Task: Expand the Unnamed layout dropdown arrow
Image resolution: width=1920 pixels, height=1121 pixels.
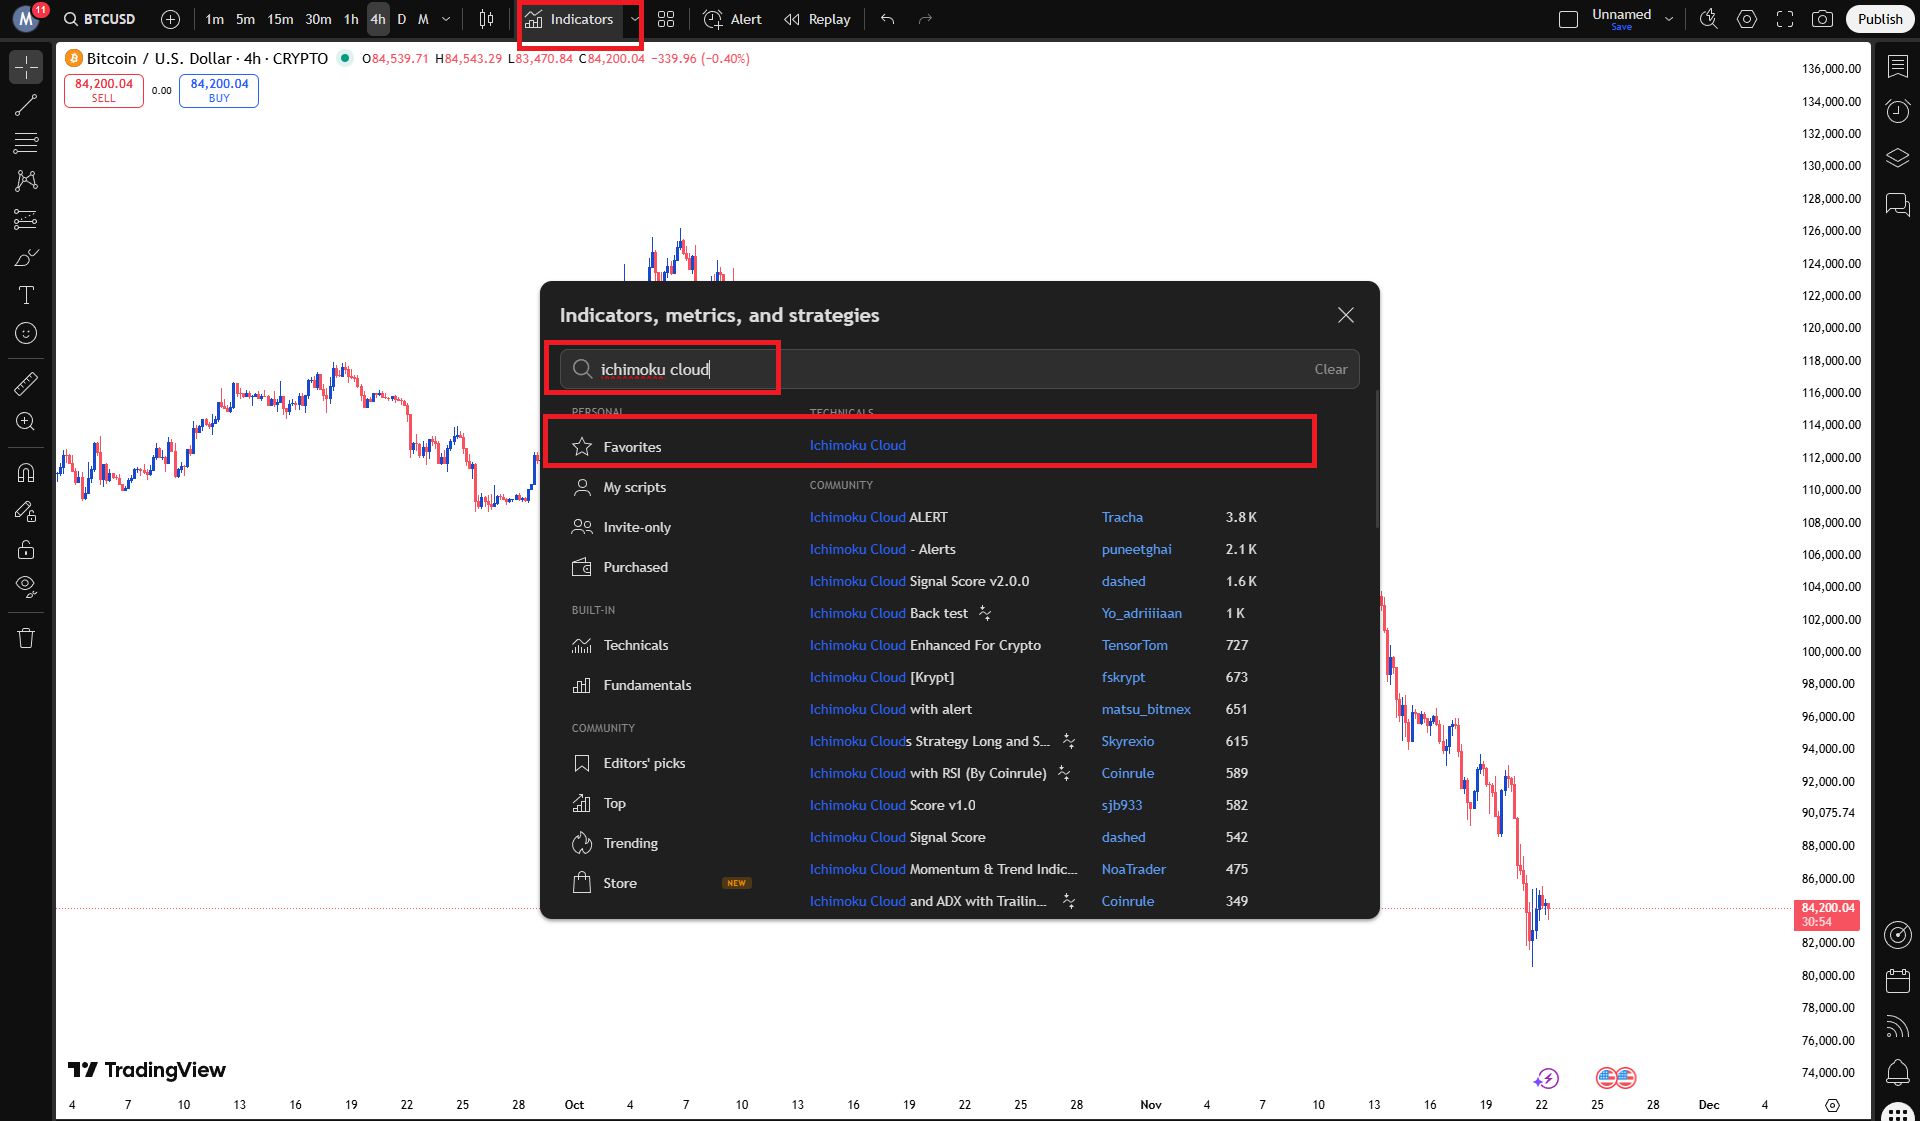Action: (x=1668, y=19)
